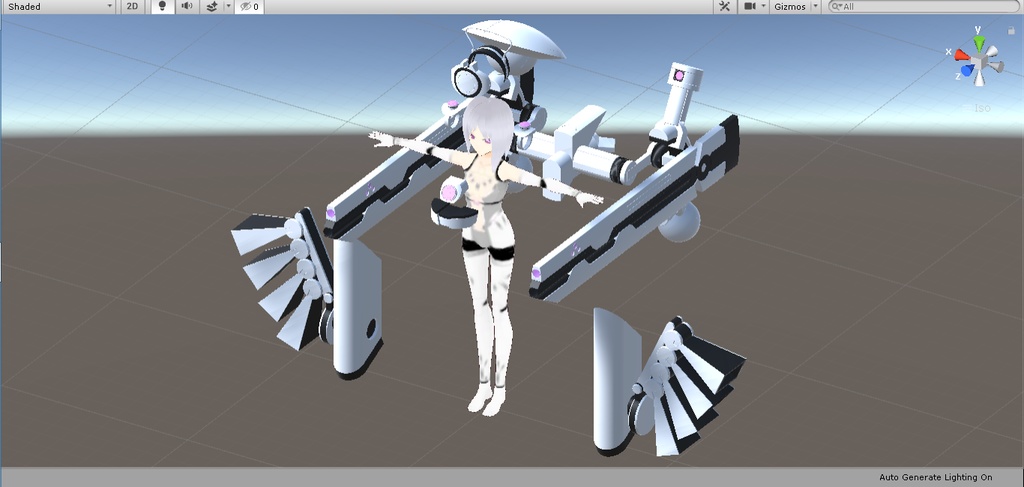Open scene camera settings icon

750,7
